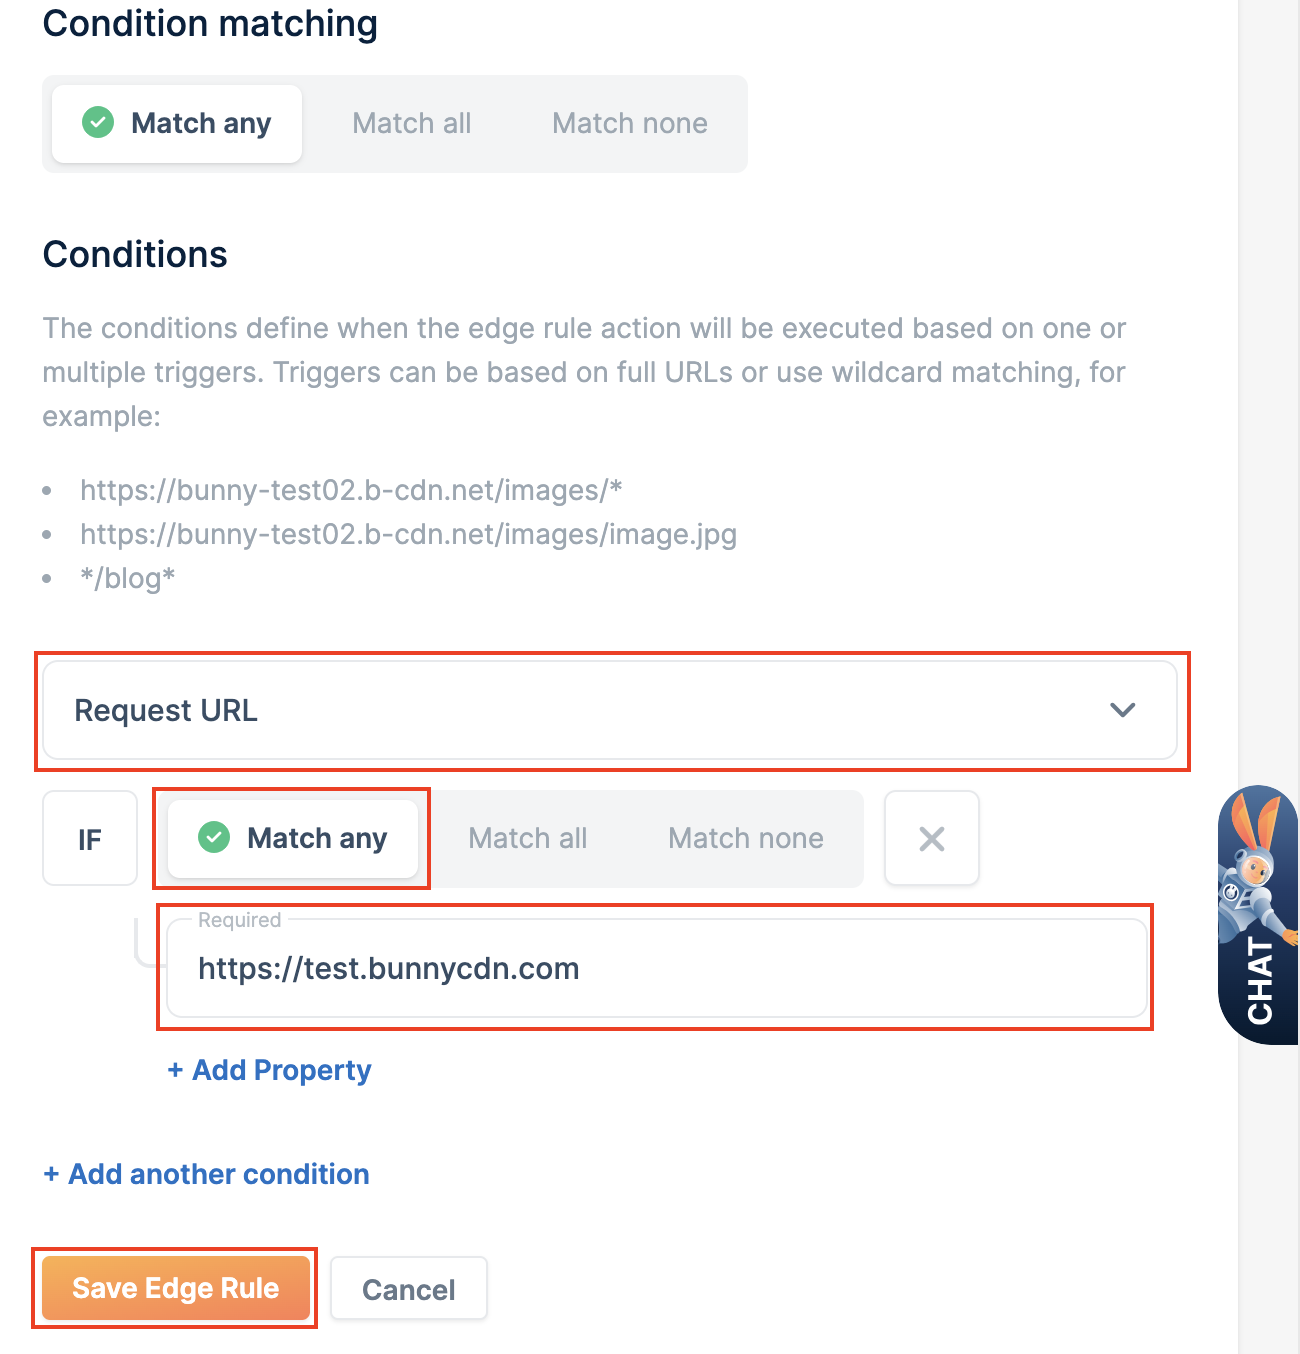Viewport: 1300px width, 1354px height.
Task: Click the Cancel button
Action: pos(409,1289)
